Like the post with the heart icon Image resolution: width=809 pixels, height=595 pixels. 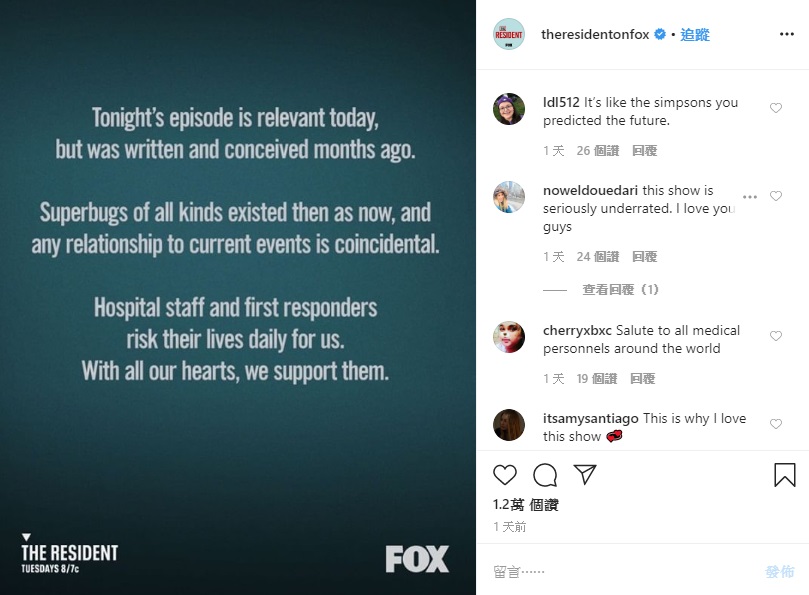[x=505, y=475]
